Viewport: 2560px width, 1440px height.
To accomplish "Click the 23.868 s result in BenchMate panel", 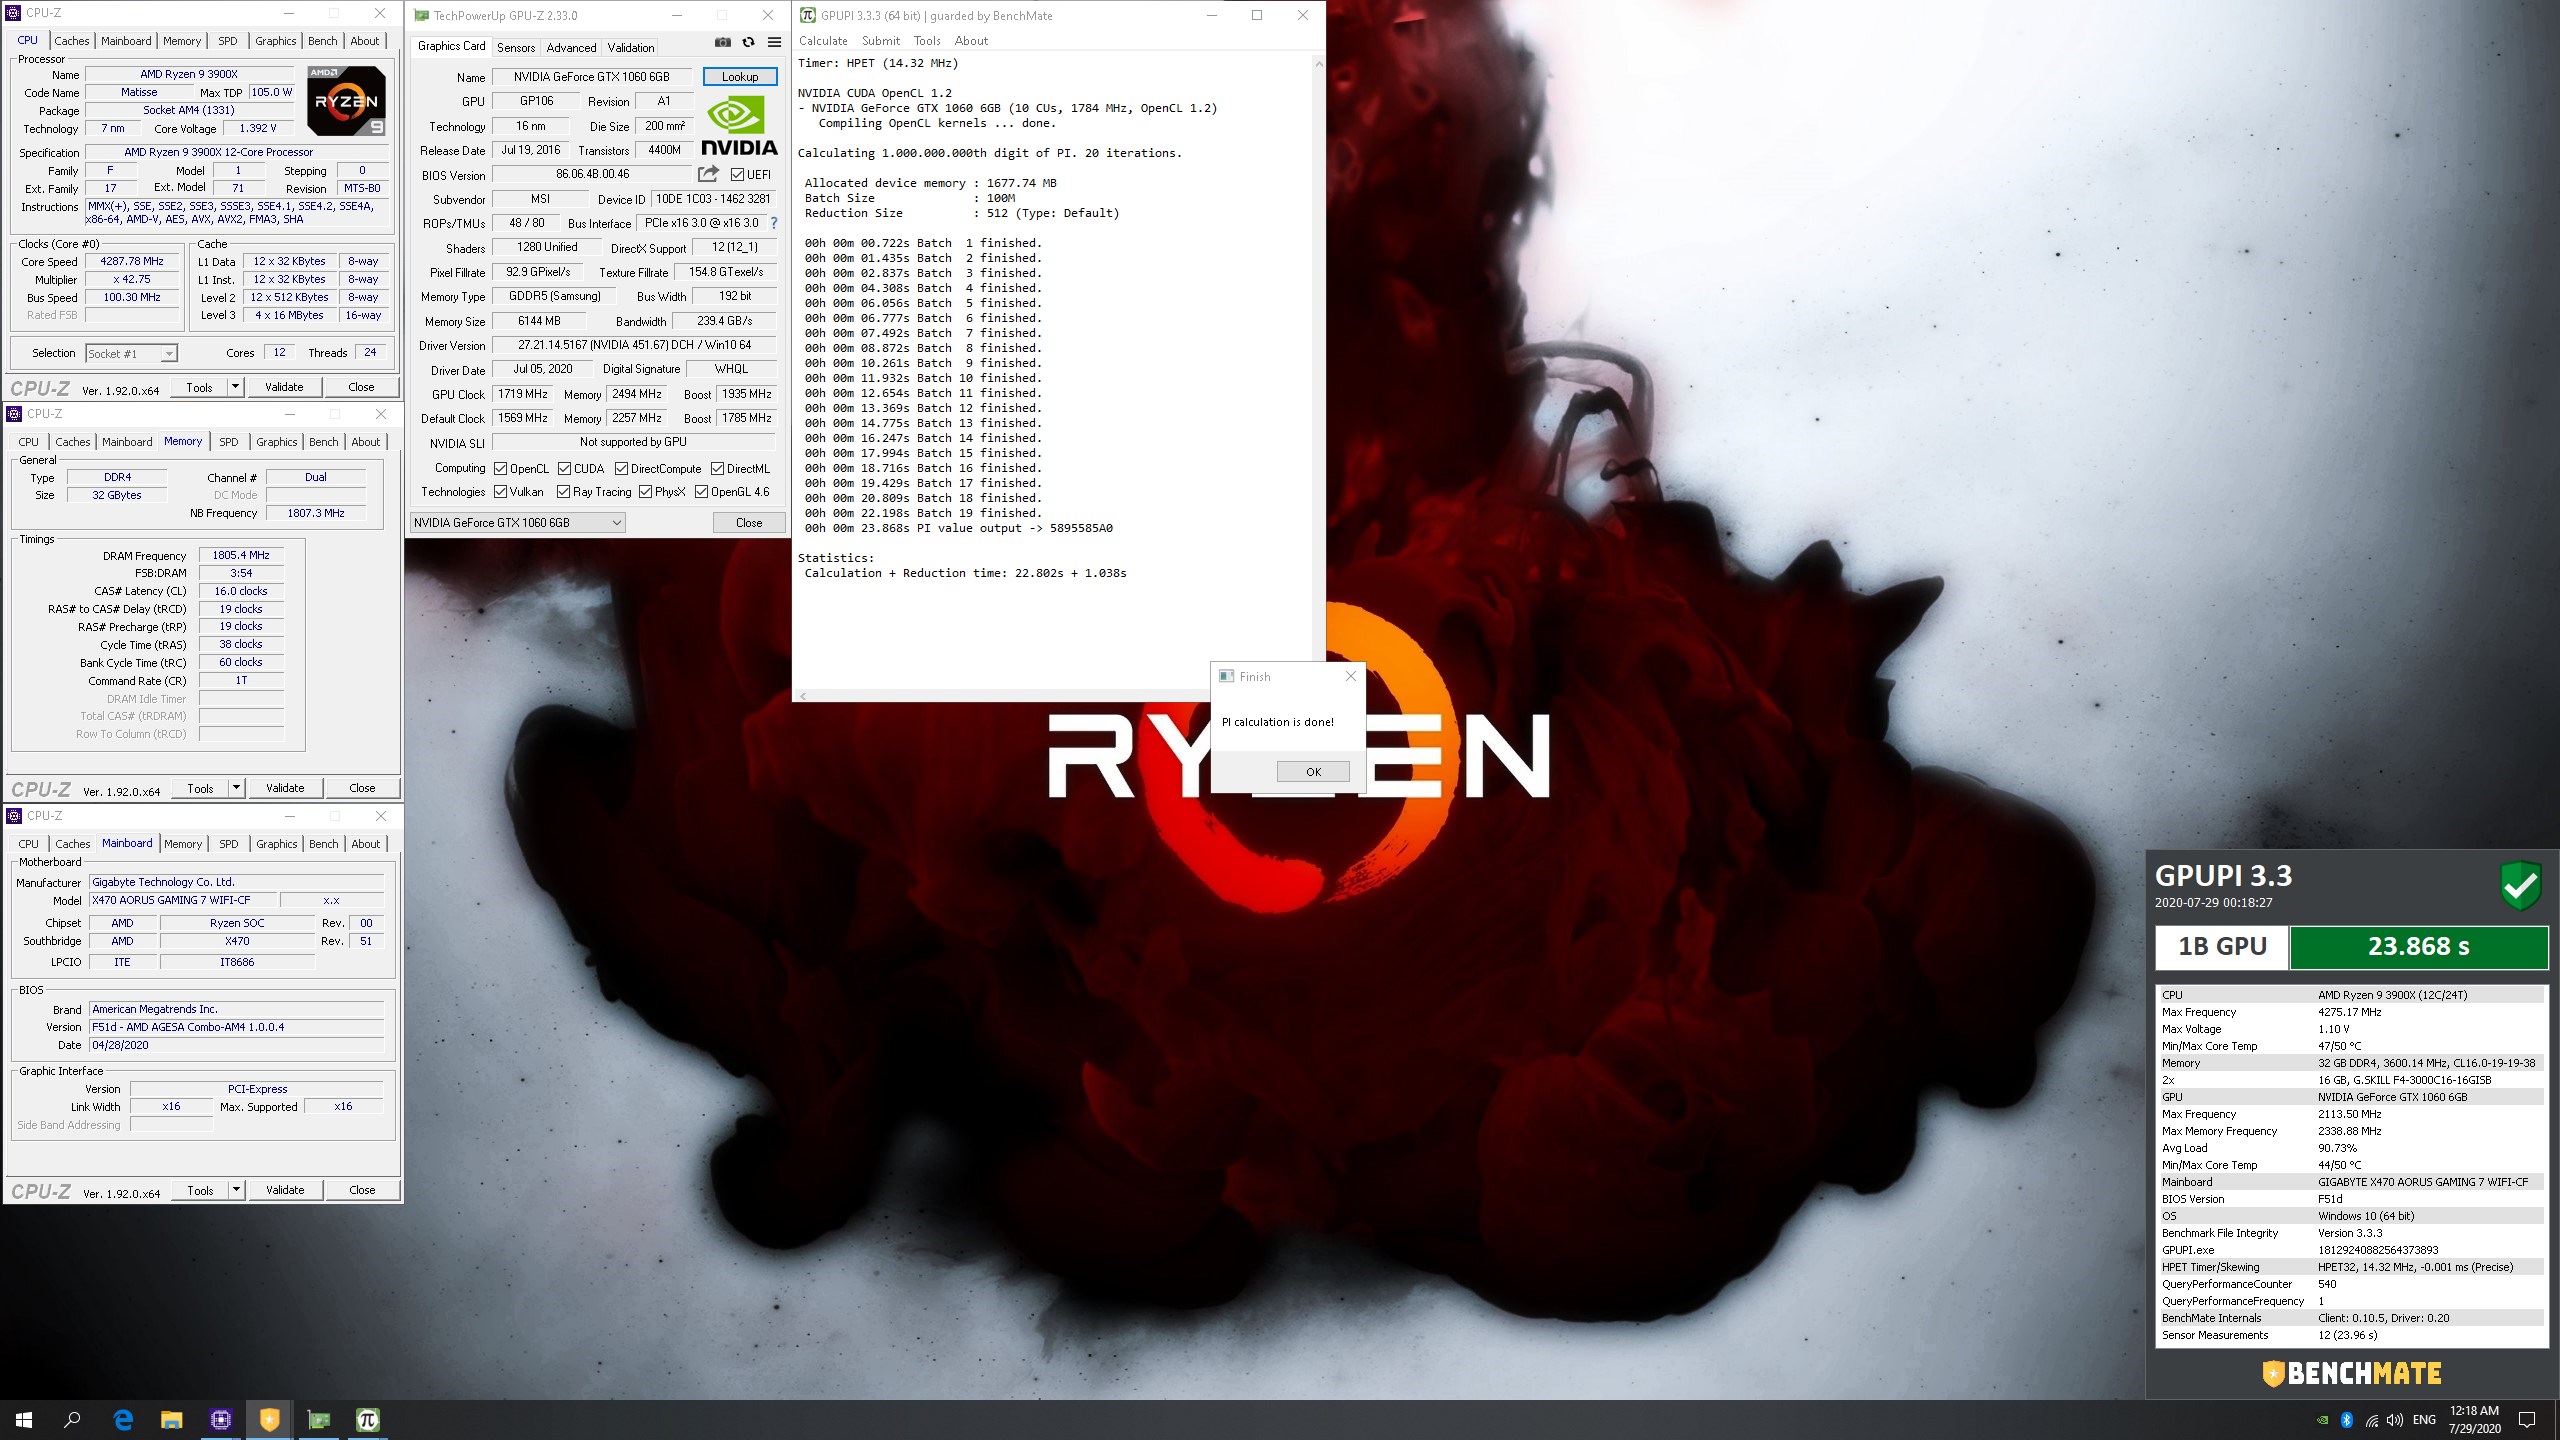I will tap(2418, 947).
